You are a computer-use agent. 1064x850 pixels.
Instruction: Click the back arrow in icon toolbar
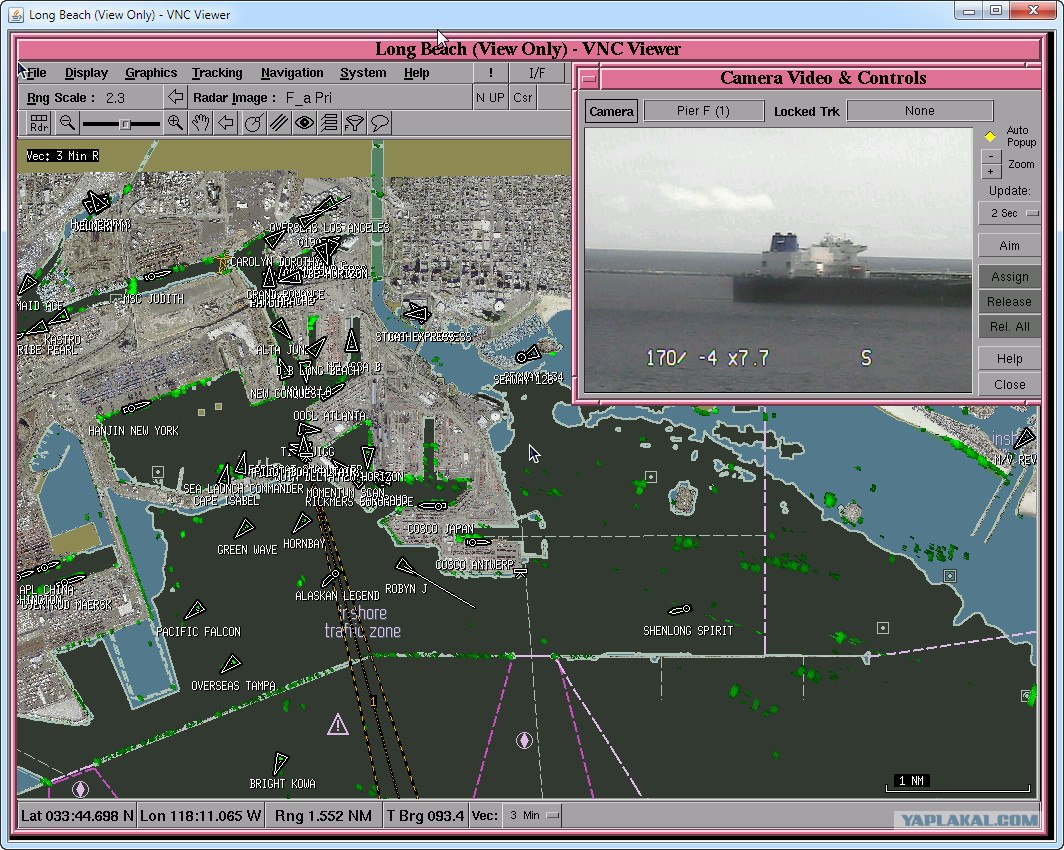point(226,123)
